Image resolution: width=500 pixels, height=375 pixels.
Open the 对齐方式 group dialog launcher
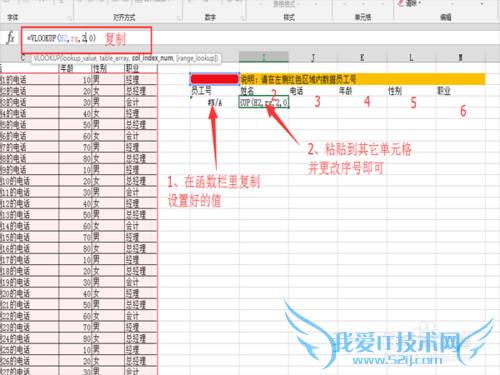click(179, 18)
